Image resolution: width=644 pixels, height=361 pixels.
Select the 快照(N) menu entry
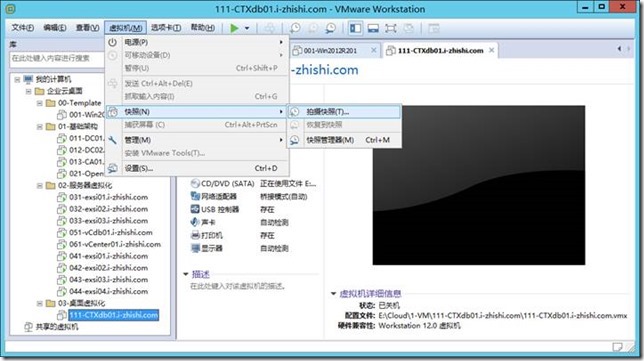click(197, 112)
